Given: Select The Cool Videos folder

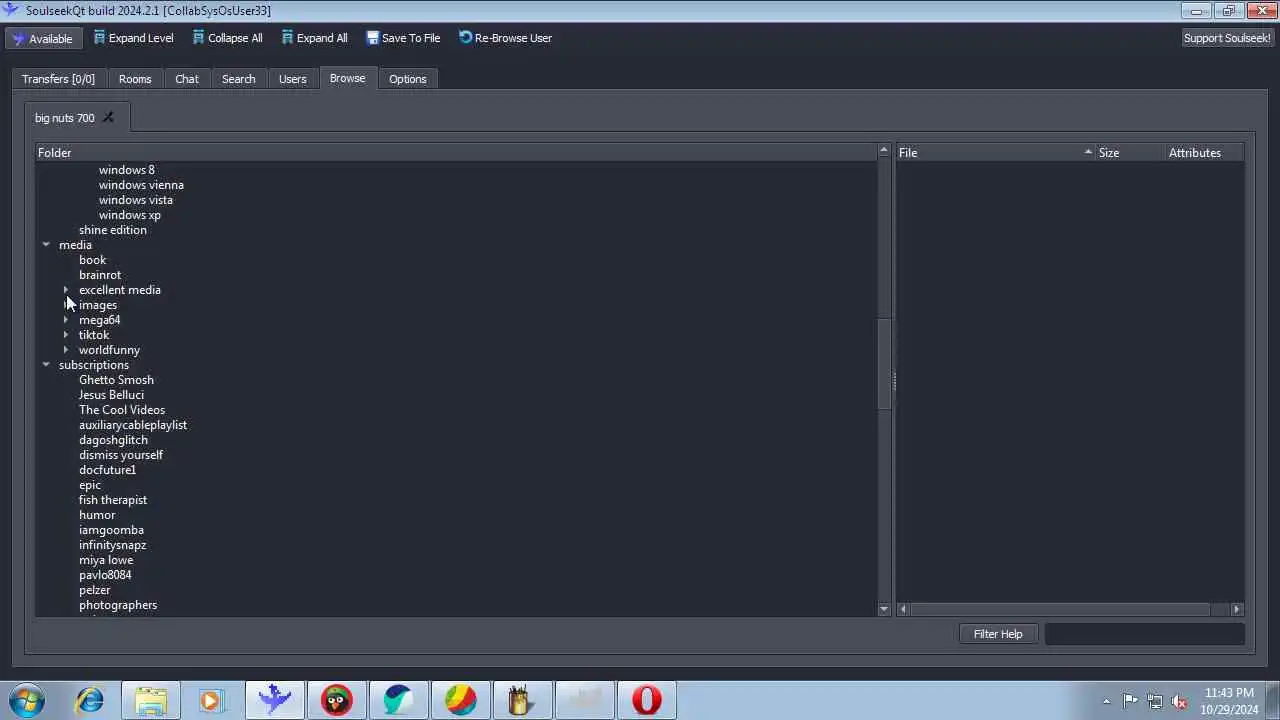Looking at the screenshot, I should (x=122, y=410).
